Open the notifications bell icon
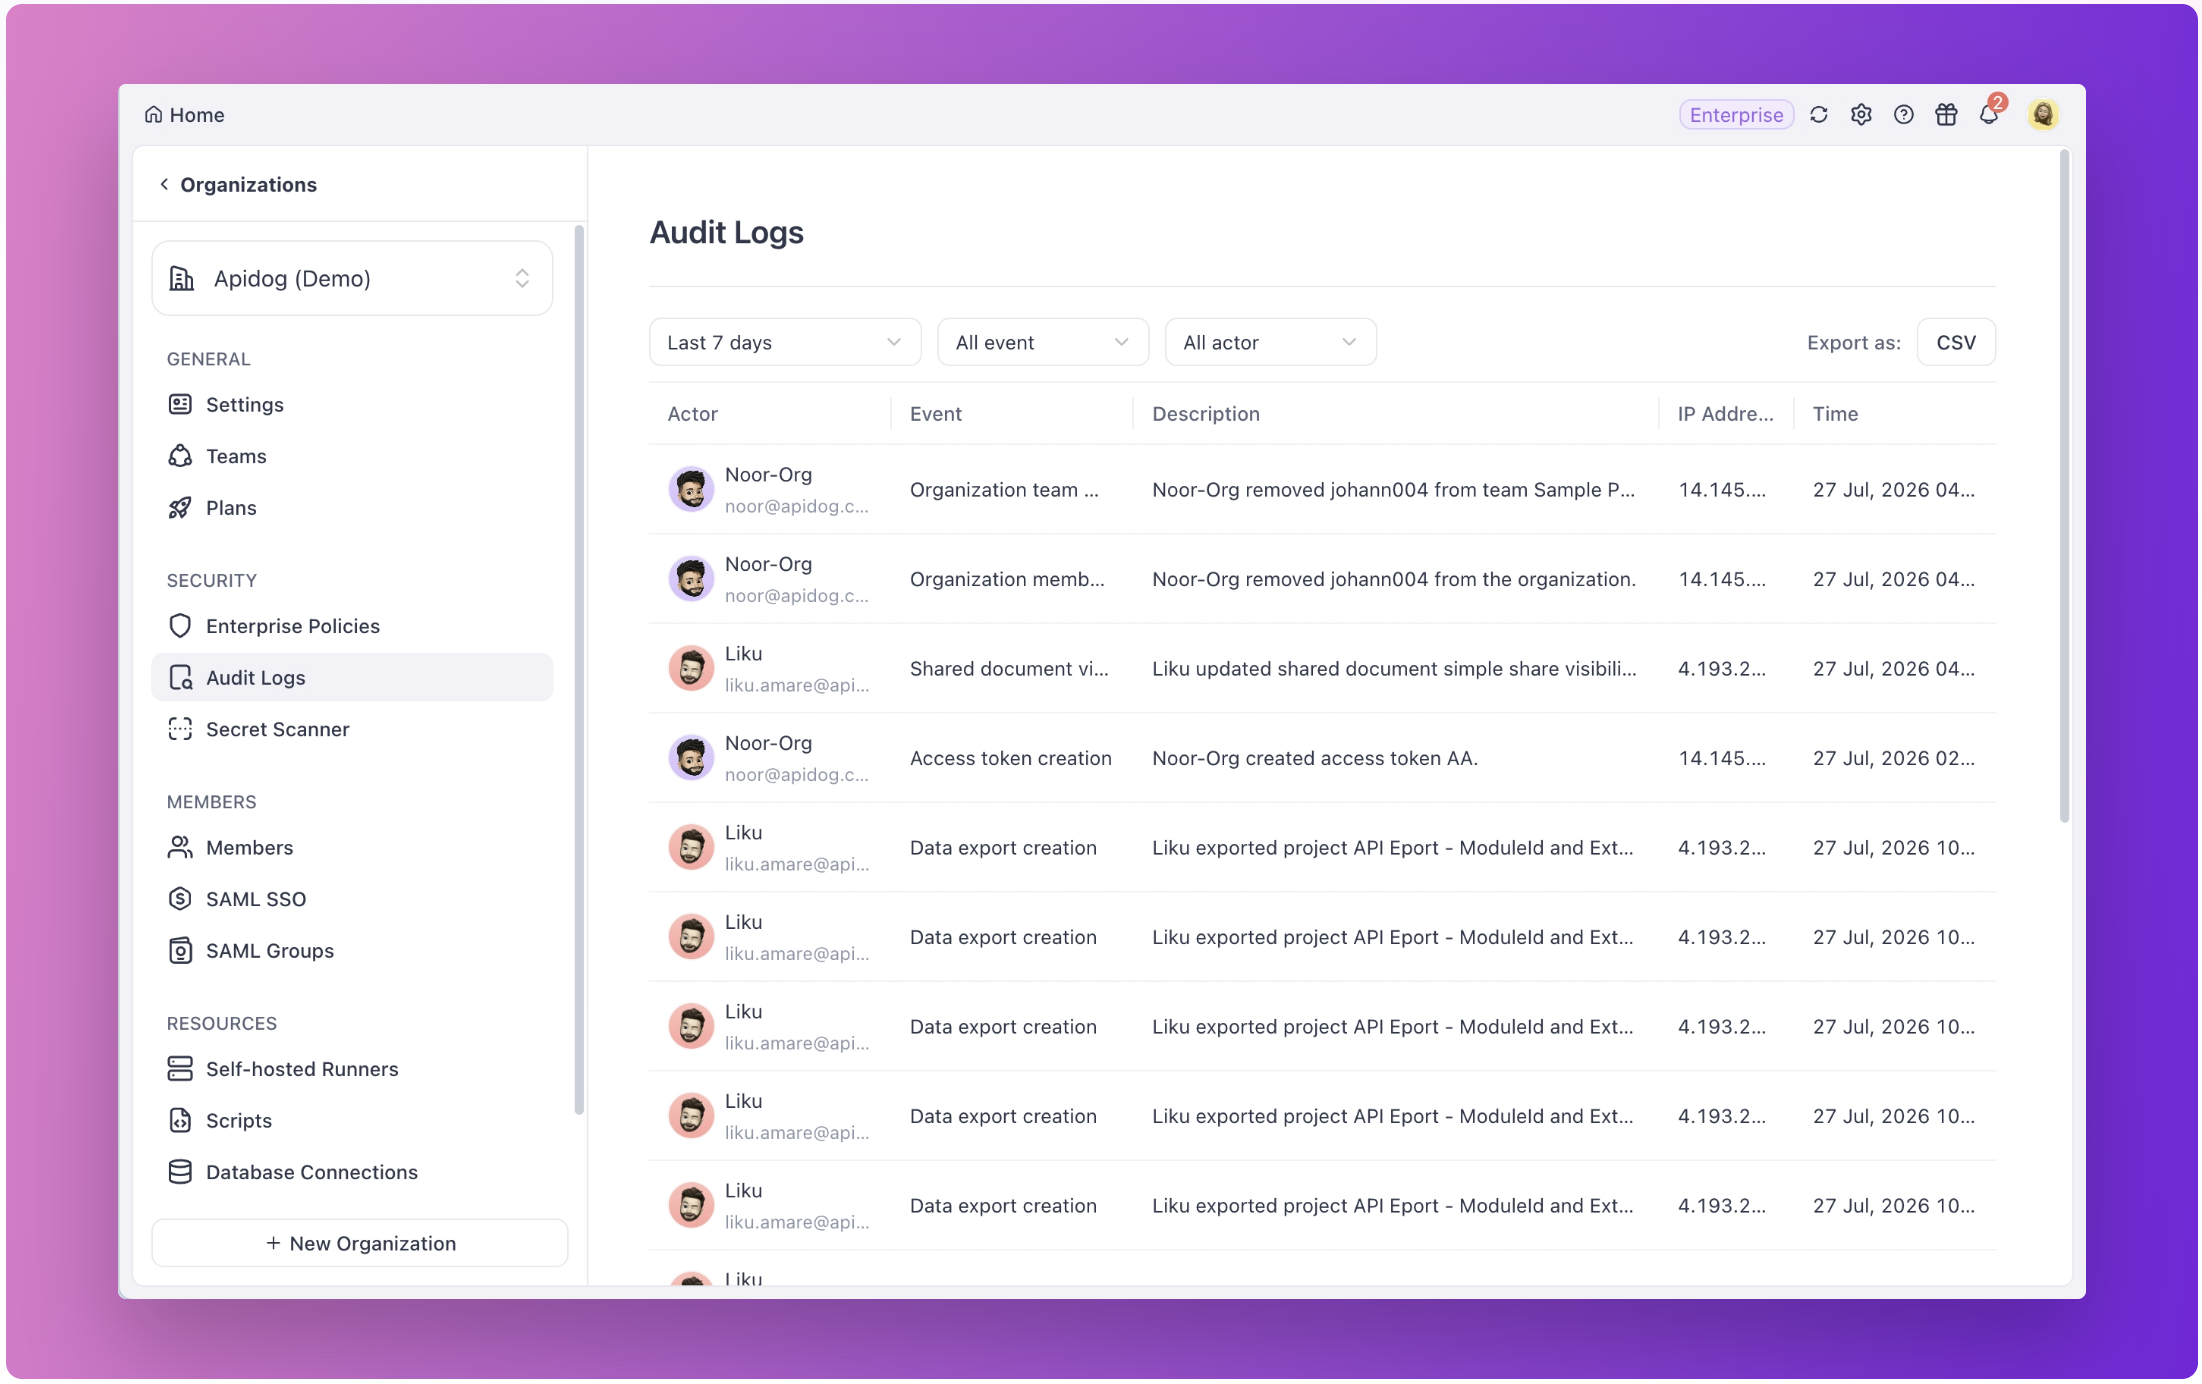 tap(1989, 114)
